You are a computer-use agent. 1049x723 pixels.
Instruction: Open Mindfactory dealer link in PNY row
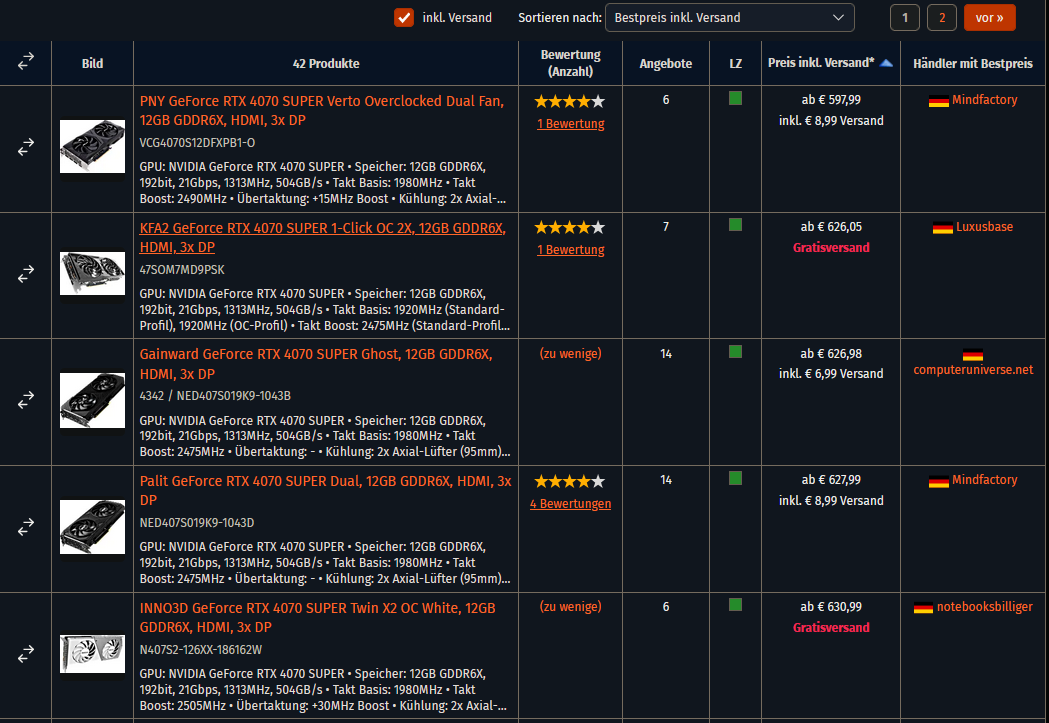pyautogui.click(x=984, y=100)
